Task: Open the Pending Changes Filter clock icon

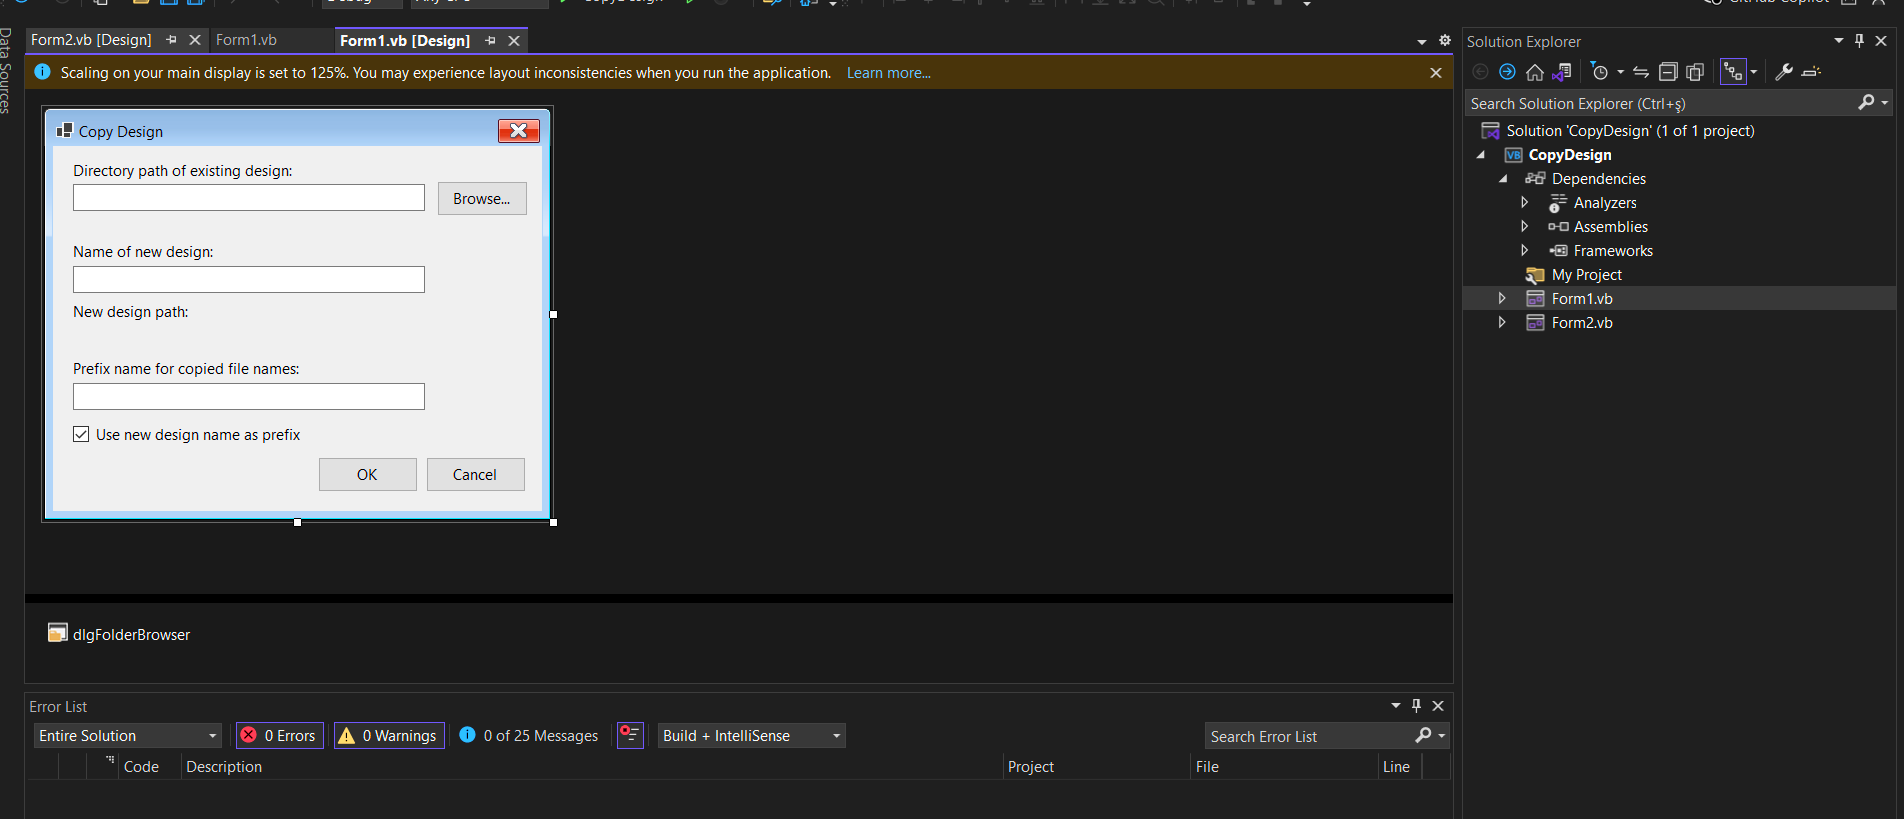Action: tap(1600, 72)
